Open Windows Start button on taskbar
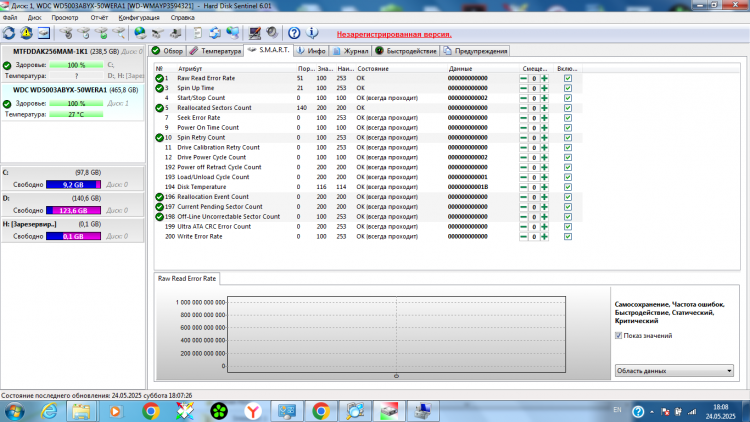 (x=15, y=411)
